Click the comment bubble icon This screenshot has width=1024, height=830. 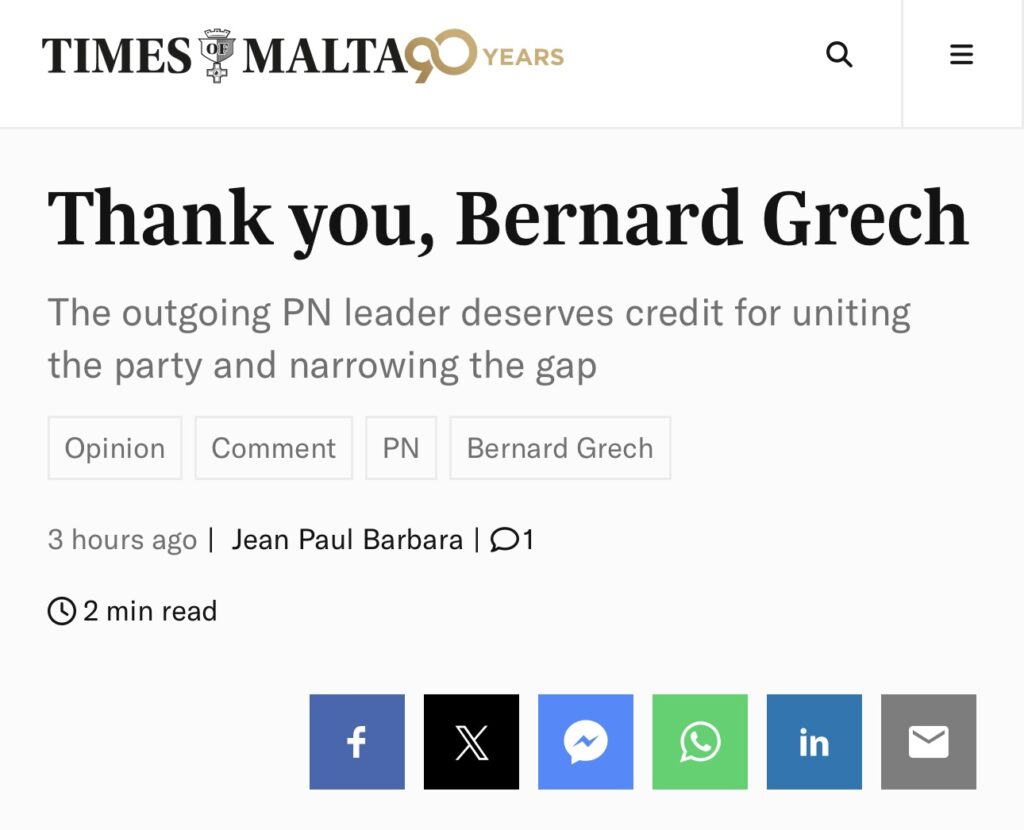point(504,540)
